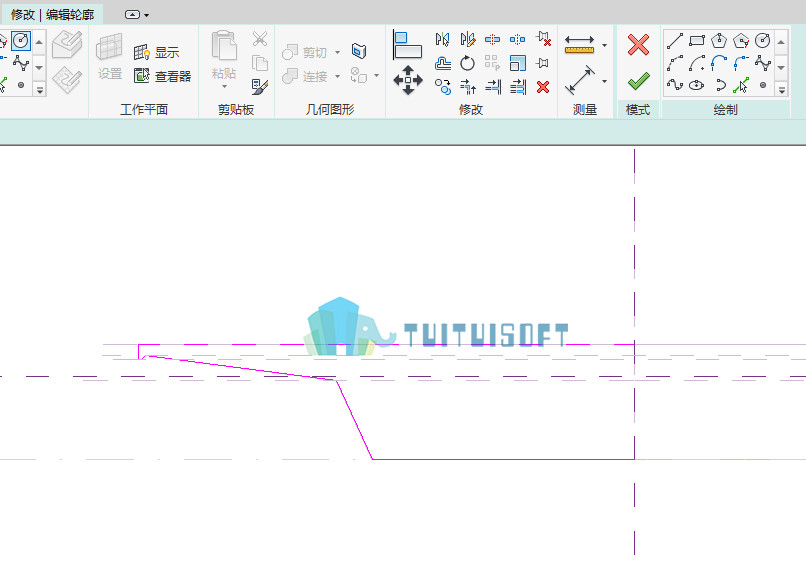Select the Rotate tool
Viewport: 806px width, 562px height.
pyautogui.click(x=467, y=64)
